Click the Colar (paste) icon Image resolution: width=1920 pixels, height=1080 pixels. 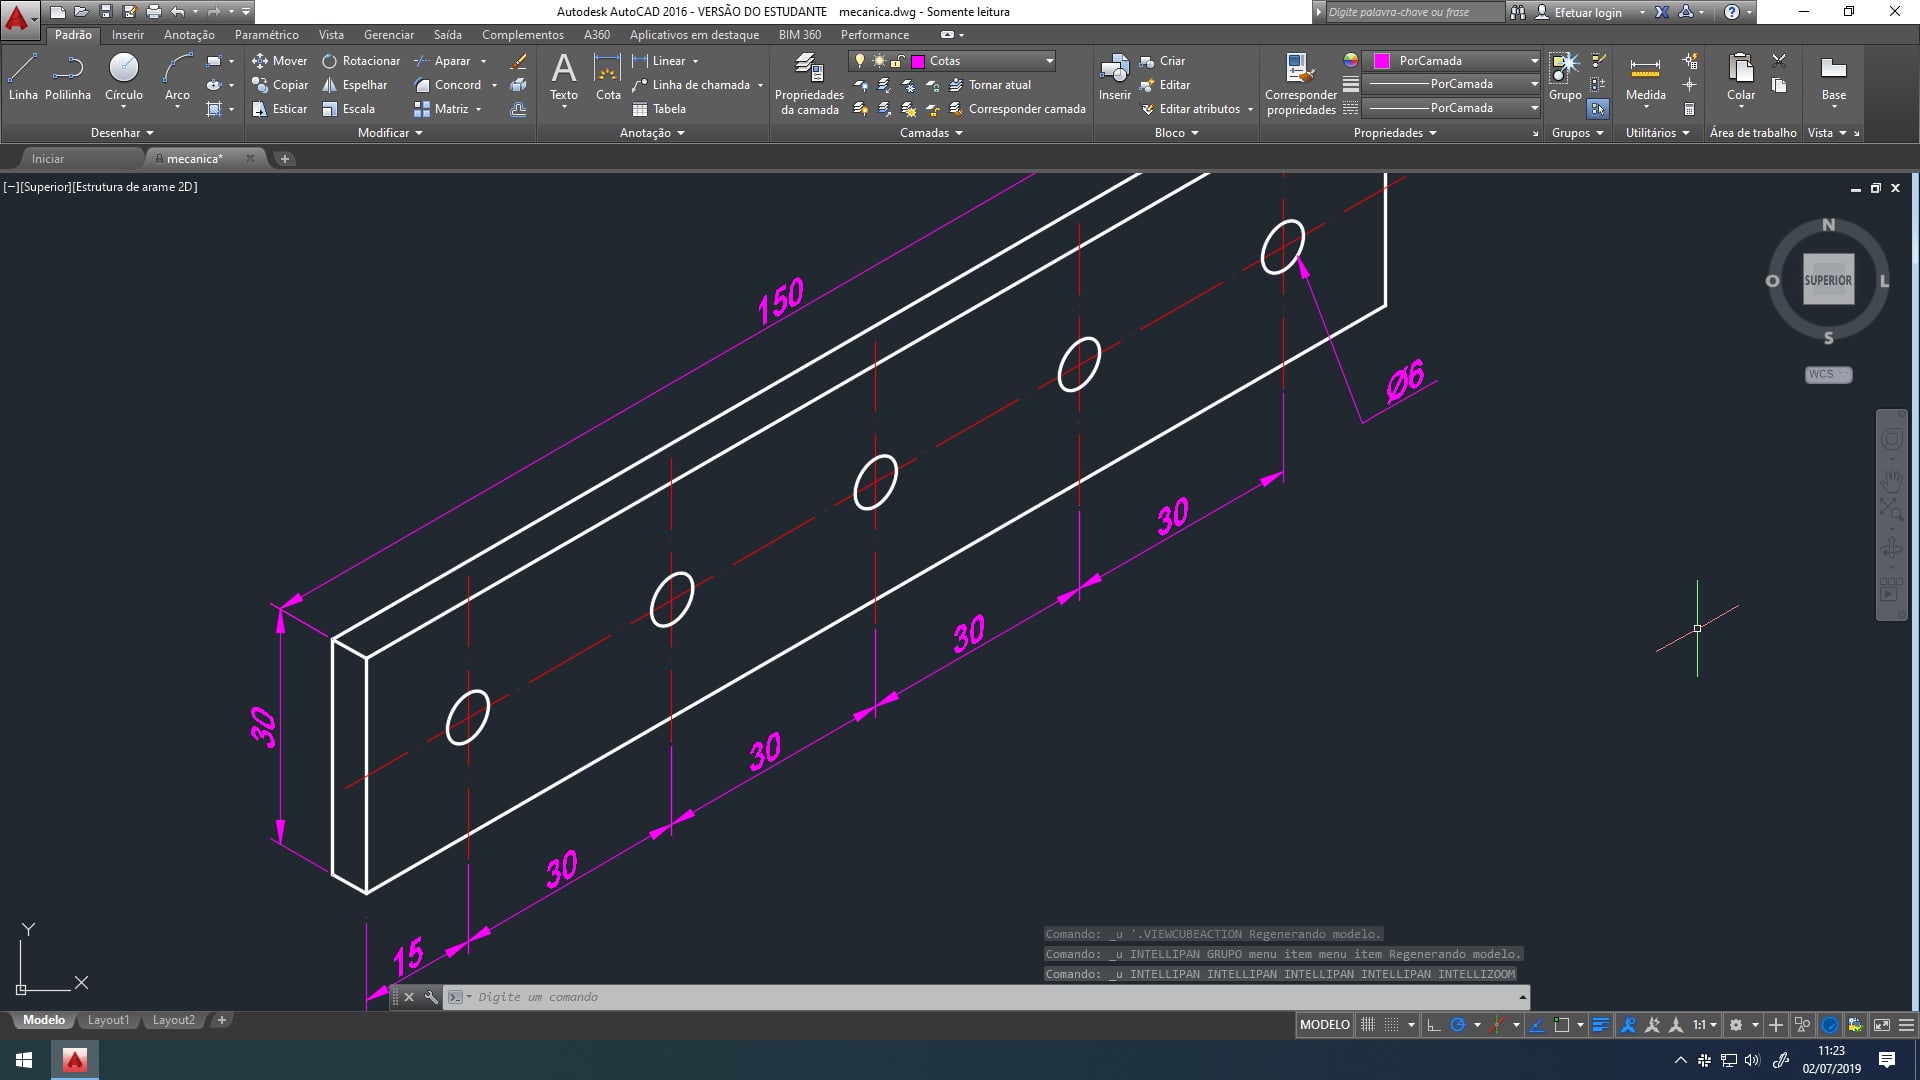pos(1741,77)
